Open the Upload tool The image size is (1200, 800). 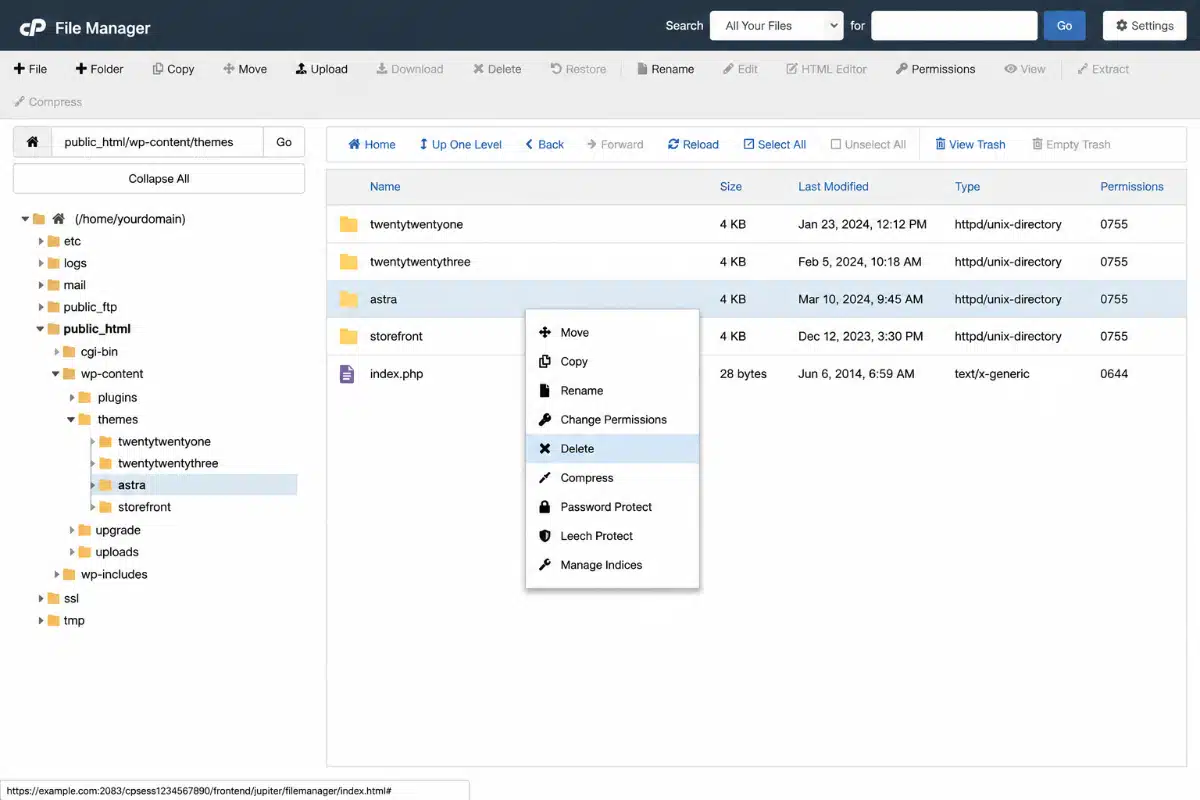pos(321,69)
